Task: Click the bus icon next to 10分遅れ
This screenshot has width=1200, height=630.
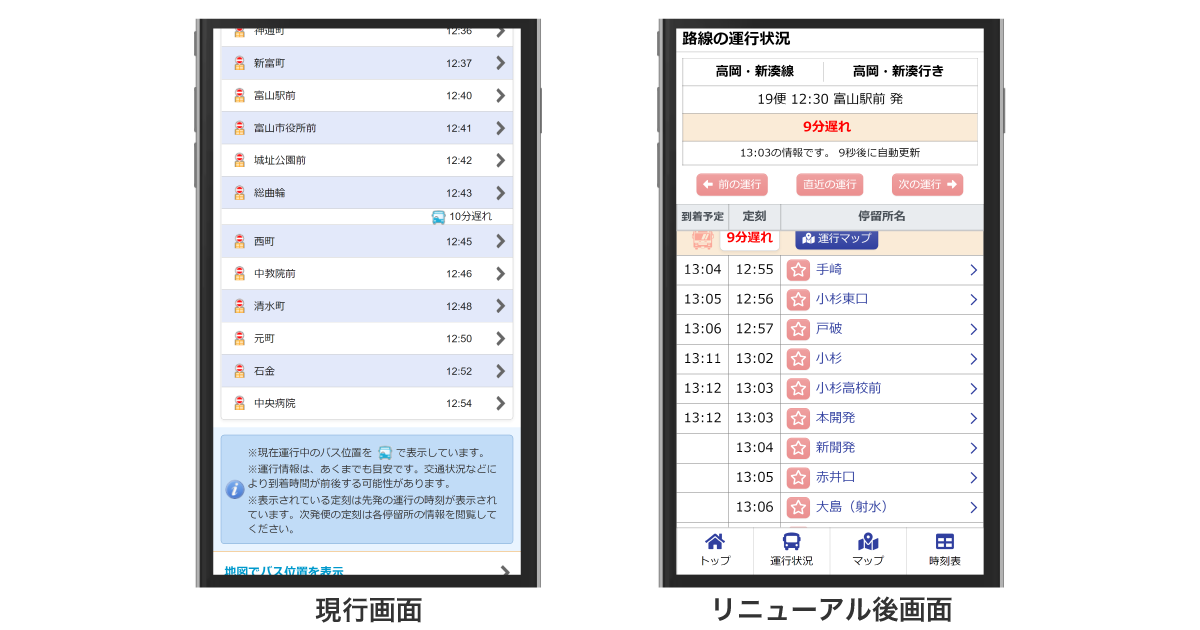Action: pyautogui.click(x=438, y=217)
